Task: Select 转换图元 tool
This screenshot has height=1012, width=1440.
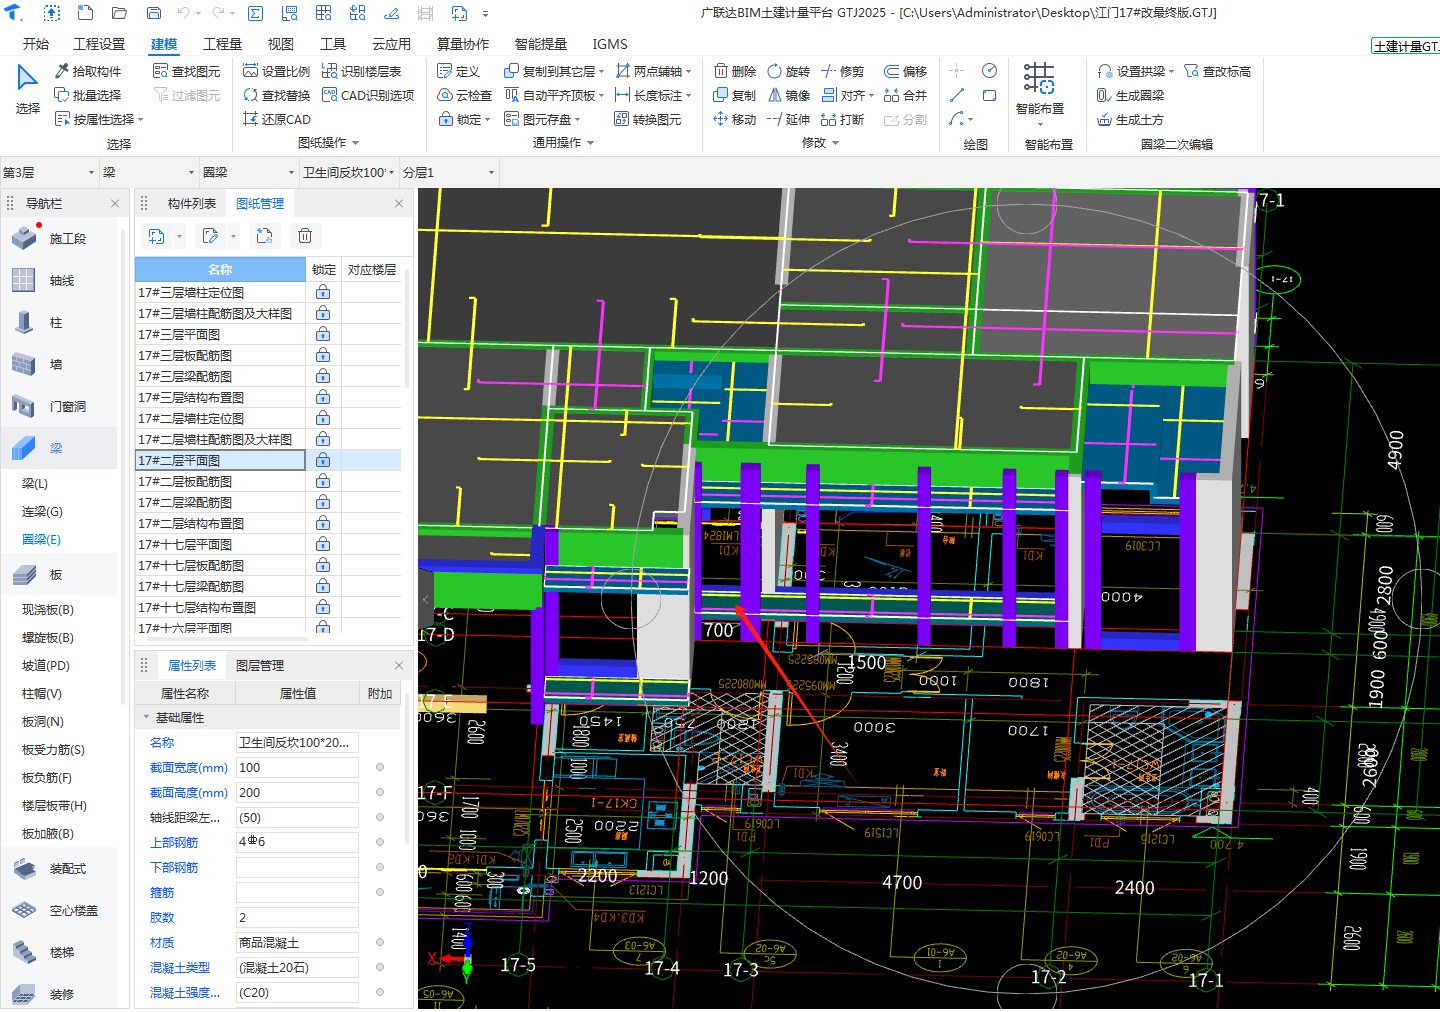Action: pyautogui.click(x=647, y=119)
